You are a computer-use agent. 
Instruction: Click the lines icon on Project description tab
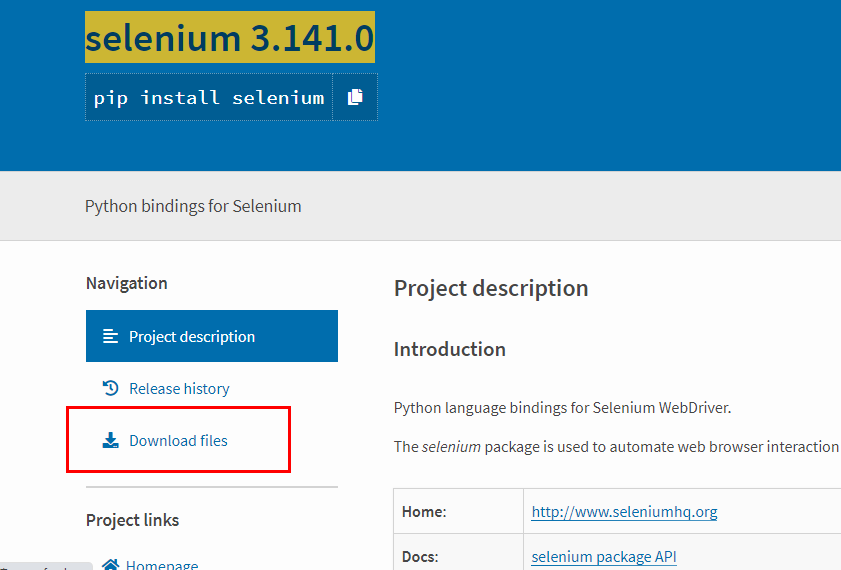tap(110, 337)
